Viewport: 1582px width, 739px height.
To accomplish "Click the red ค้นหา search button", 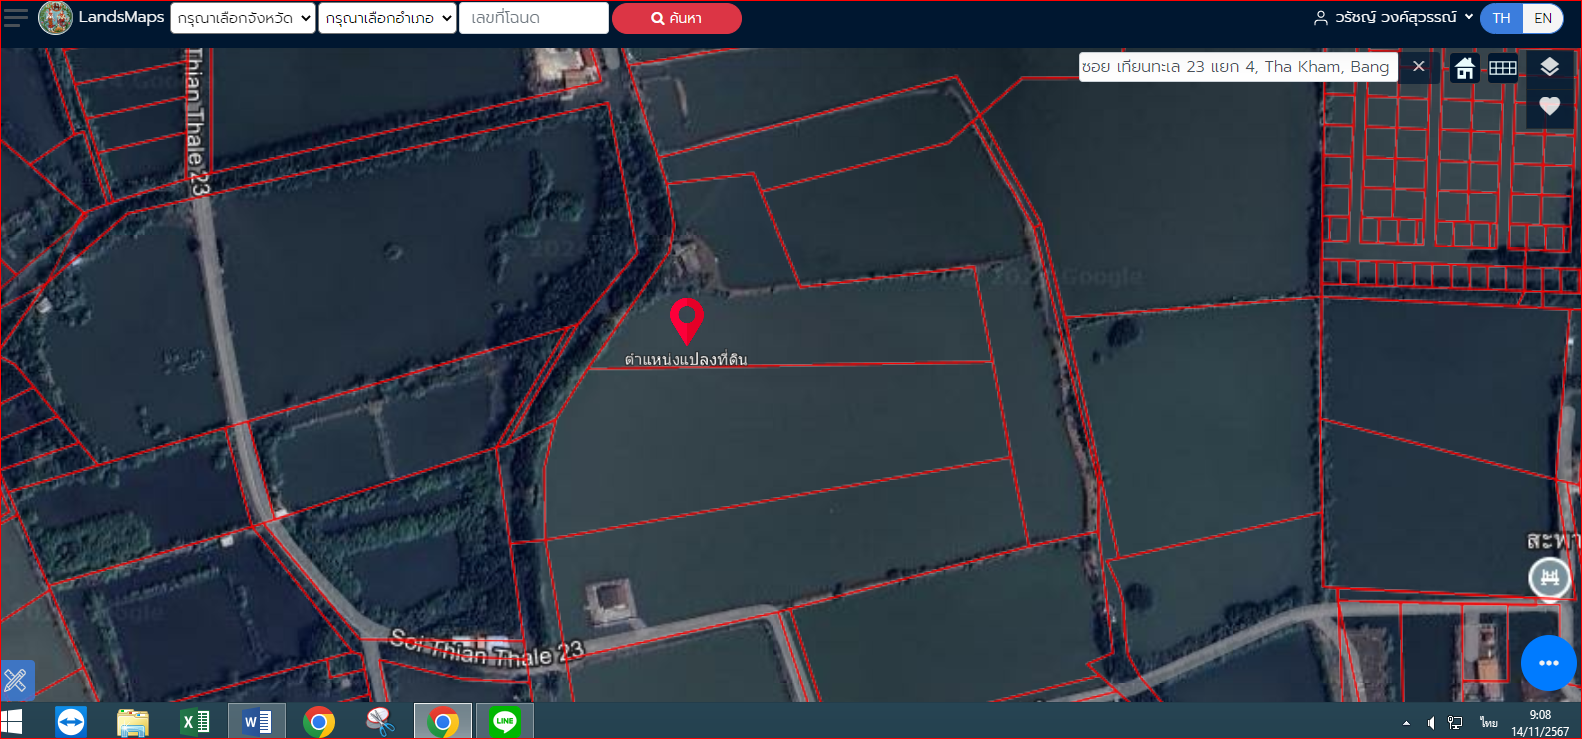I will click(x=676, y=18).
